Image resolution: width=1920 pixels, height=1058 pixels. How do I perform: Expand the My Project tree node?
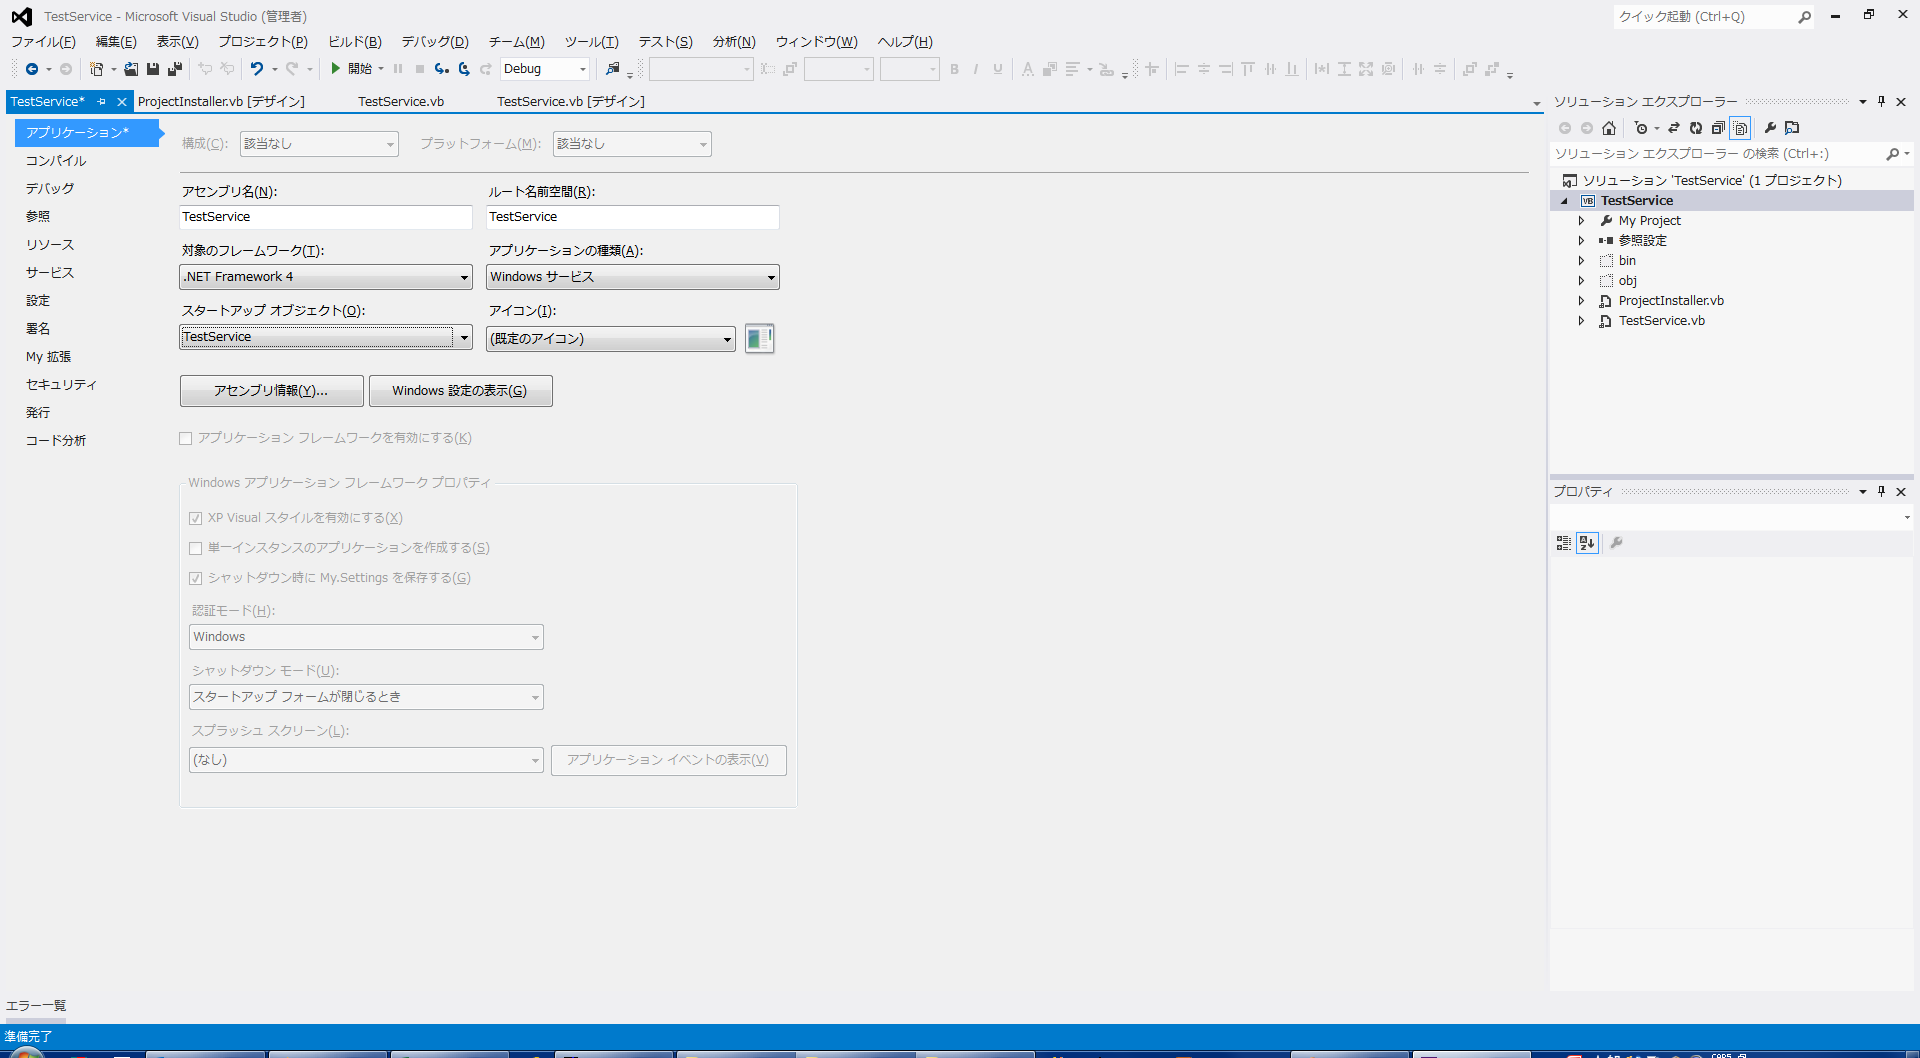(1581, 221)
